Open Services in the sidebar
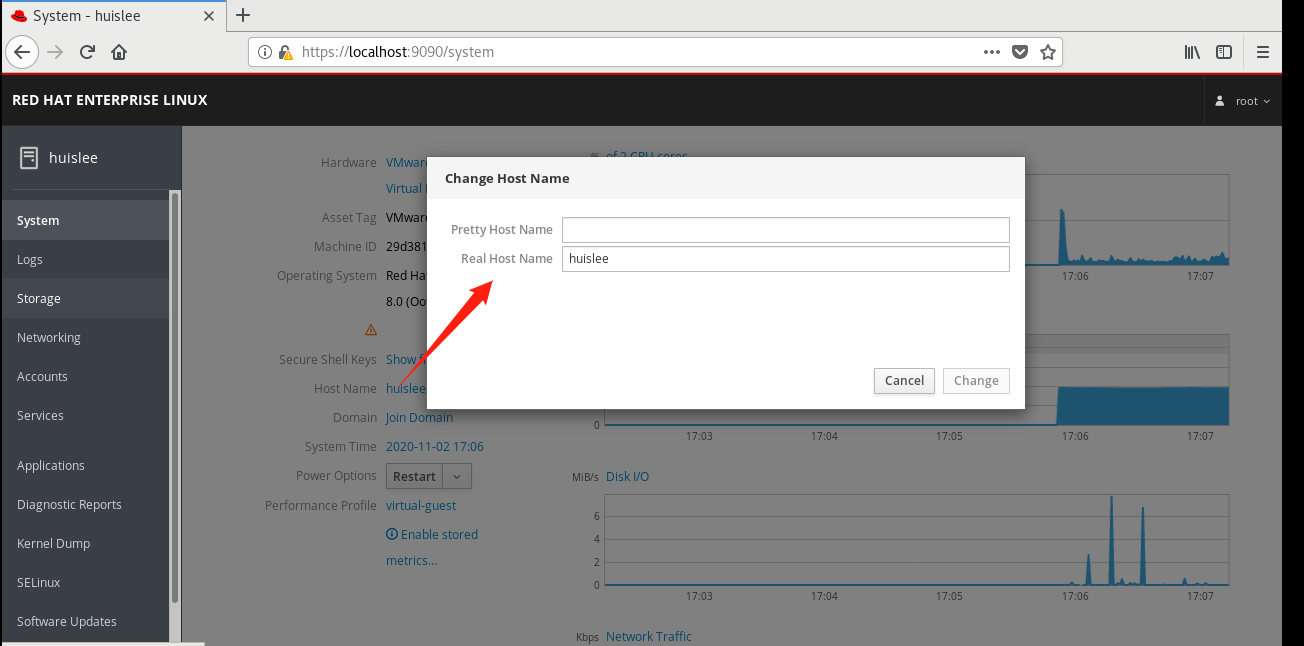 coord(86,415)
